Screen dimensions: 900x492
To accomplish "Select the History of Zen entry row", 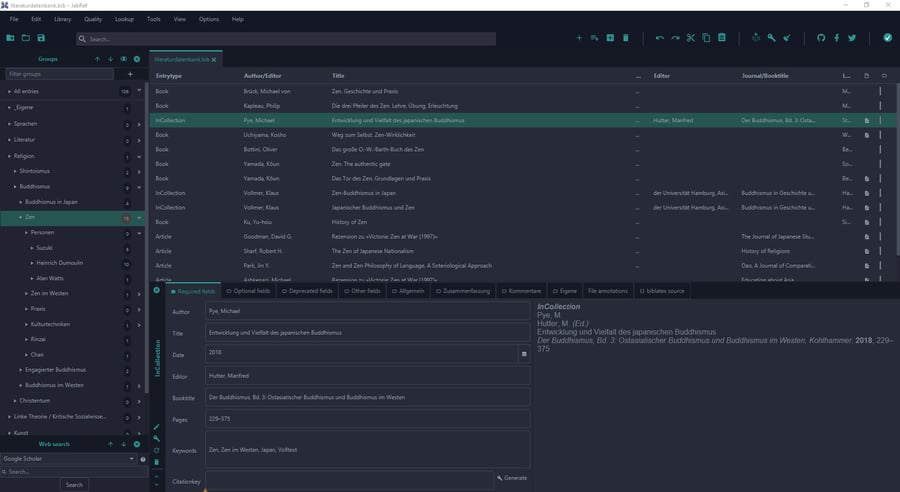I will pos(523,222).
